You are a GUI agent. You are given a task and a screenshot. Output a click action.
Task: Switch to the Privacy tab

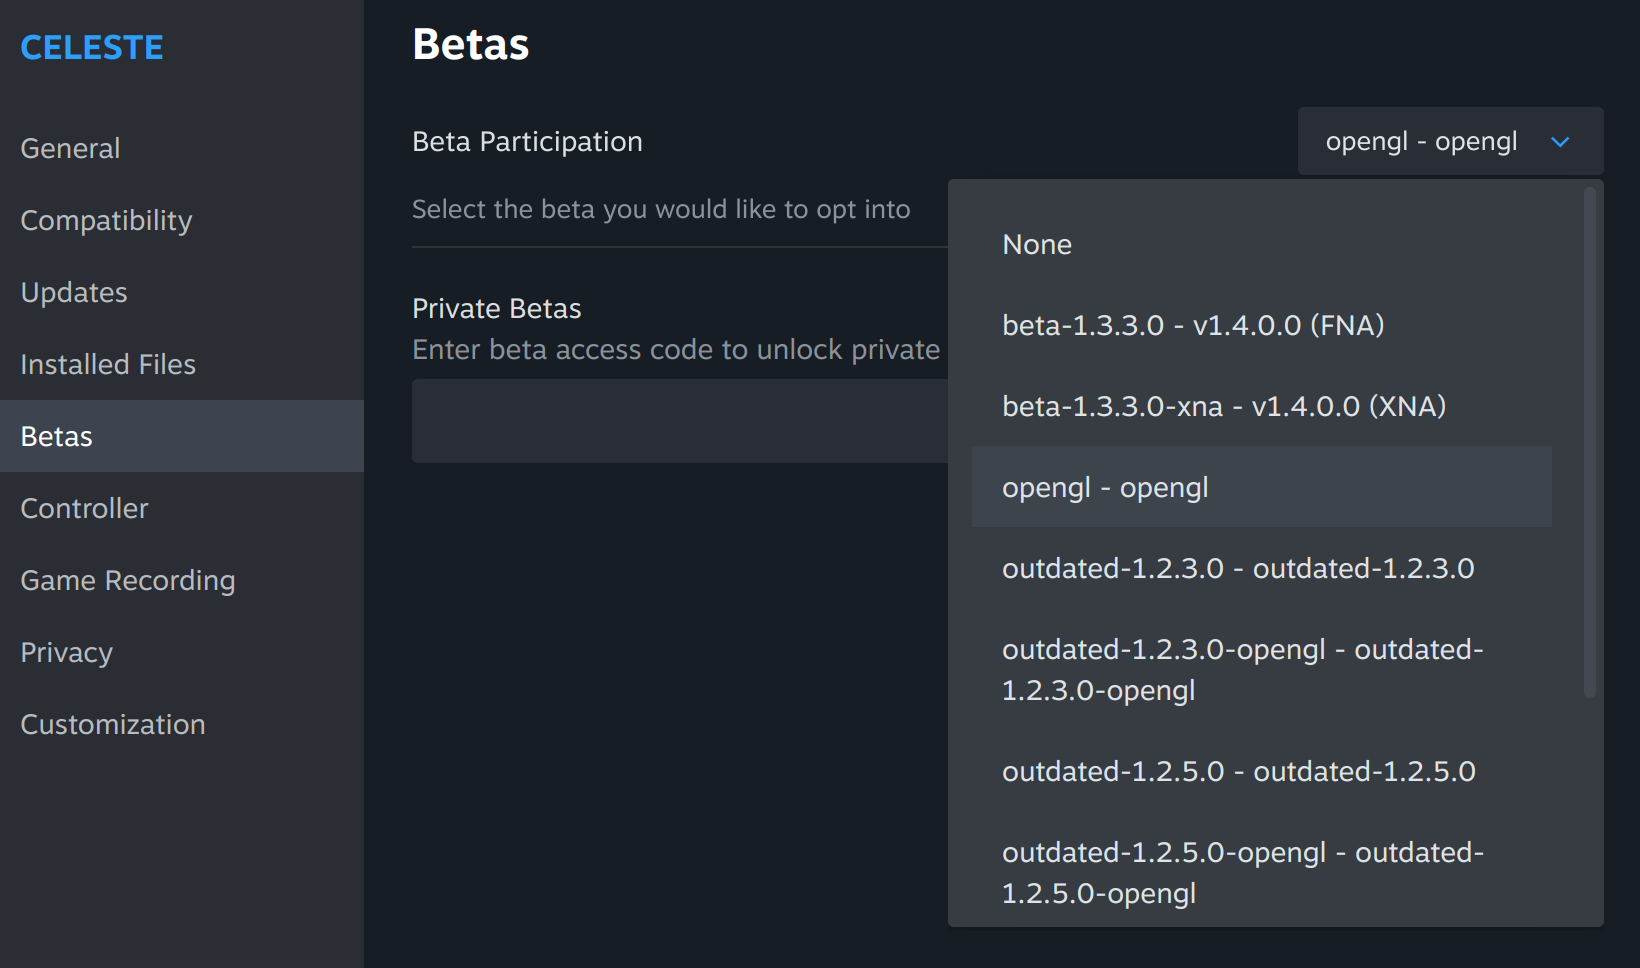[66, 653]
